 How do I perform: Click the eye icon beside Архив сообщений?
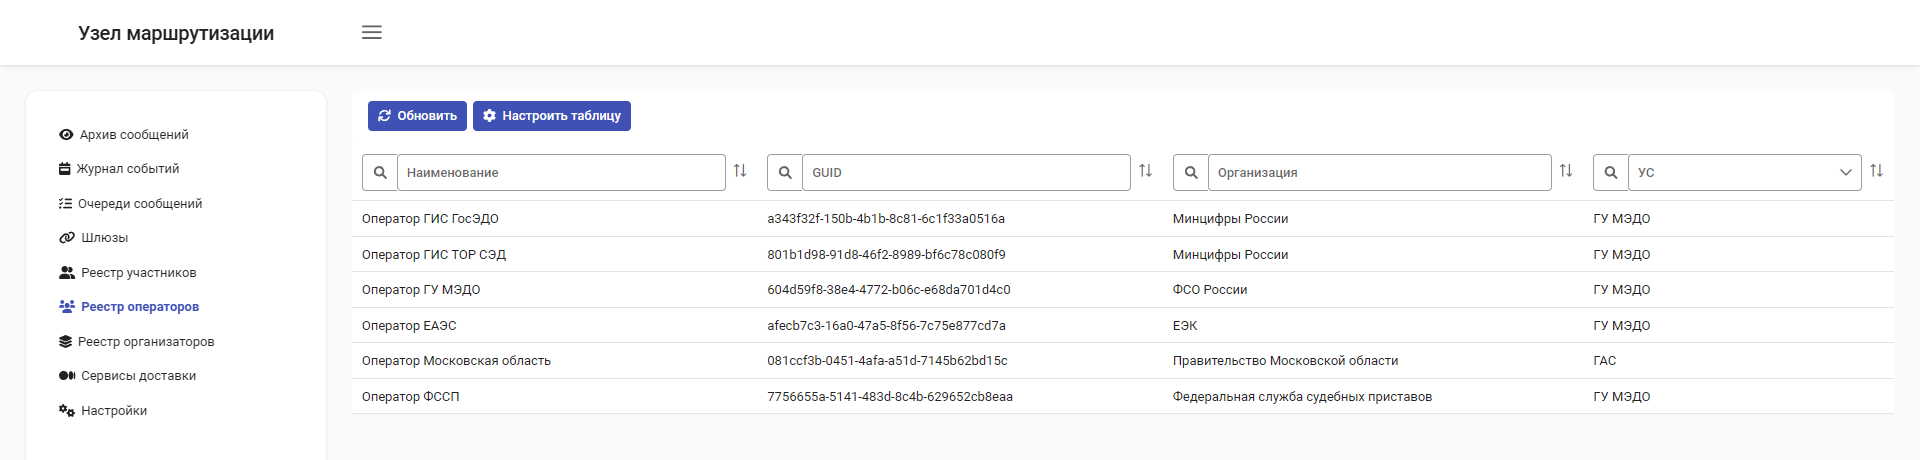[x=66, y=135]
